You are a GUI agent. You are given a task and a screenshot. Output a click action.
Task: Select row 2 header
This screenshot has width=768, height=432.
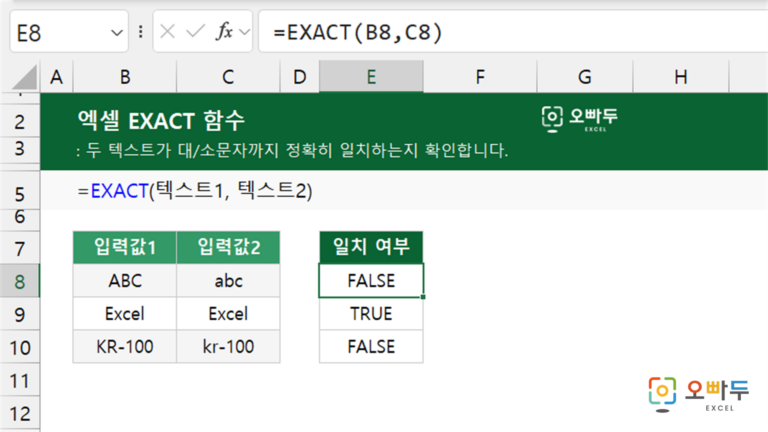pos(20,121)
